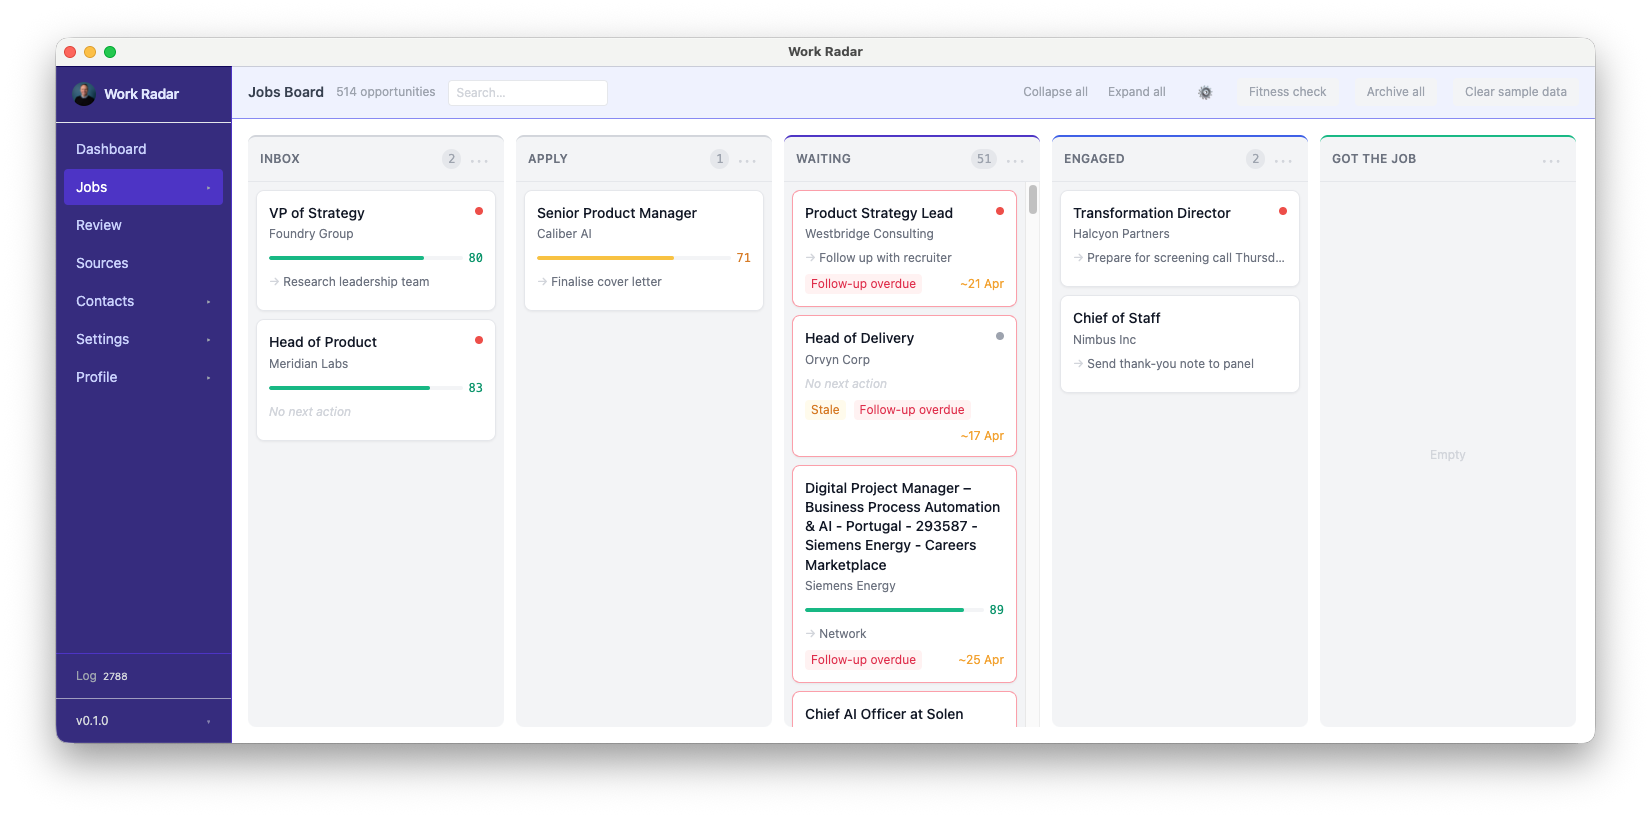Click Follow-up overdue tag on Product Strategy Lead
Screen dimensions: 1651x817
[863, 284]
